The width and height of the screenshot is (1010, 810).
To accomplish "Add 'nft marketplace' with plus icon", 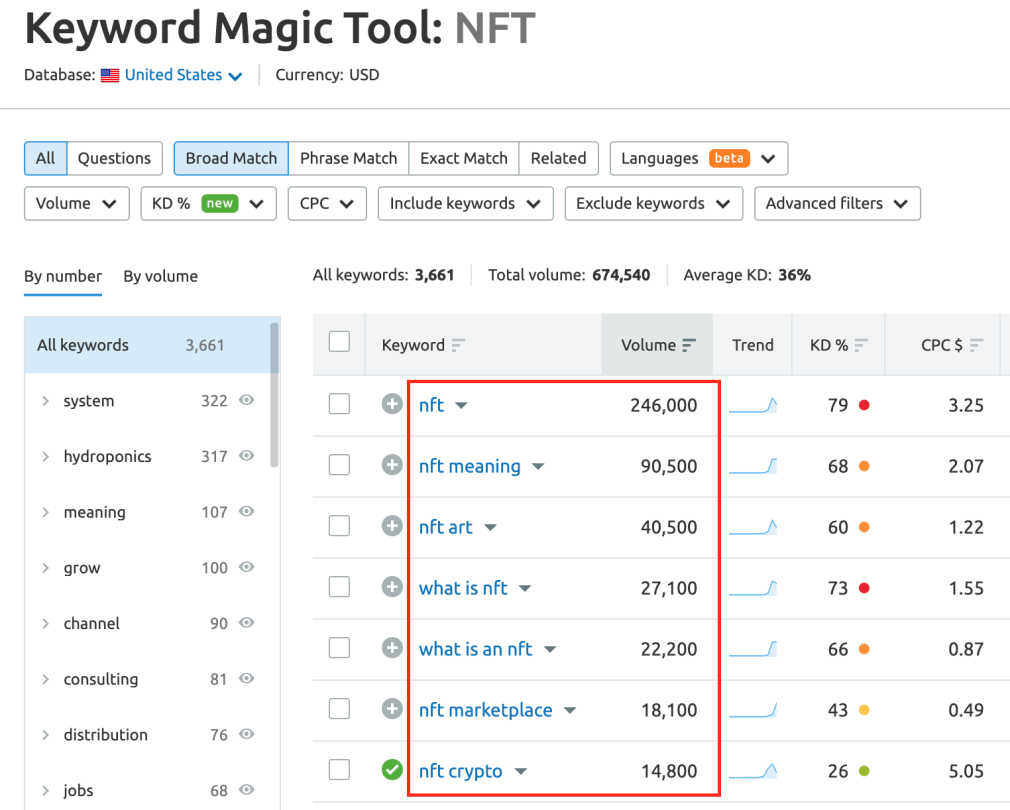I will coord(392,709).
